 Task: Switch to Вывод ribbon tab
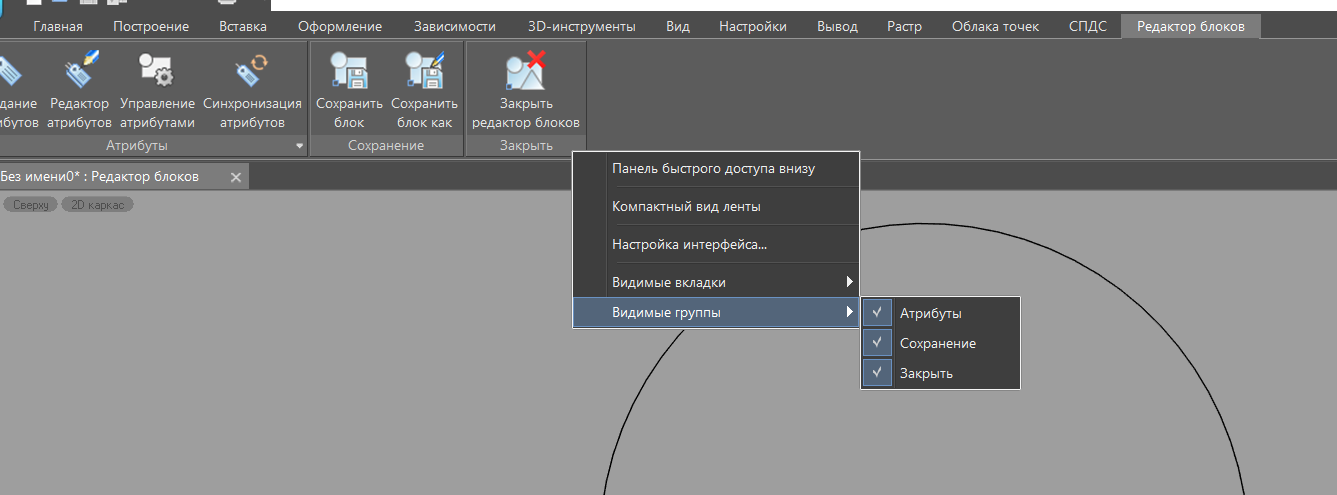click(x=837, y=26)
